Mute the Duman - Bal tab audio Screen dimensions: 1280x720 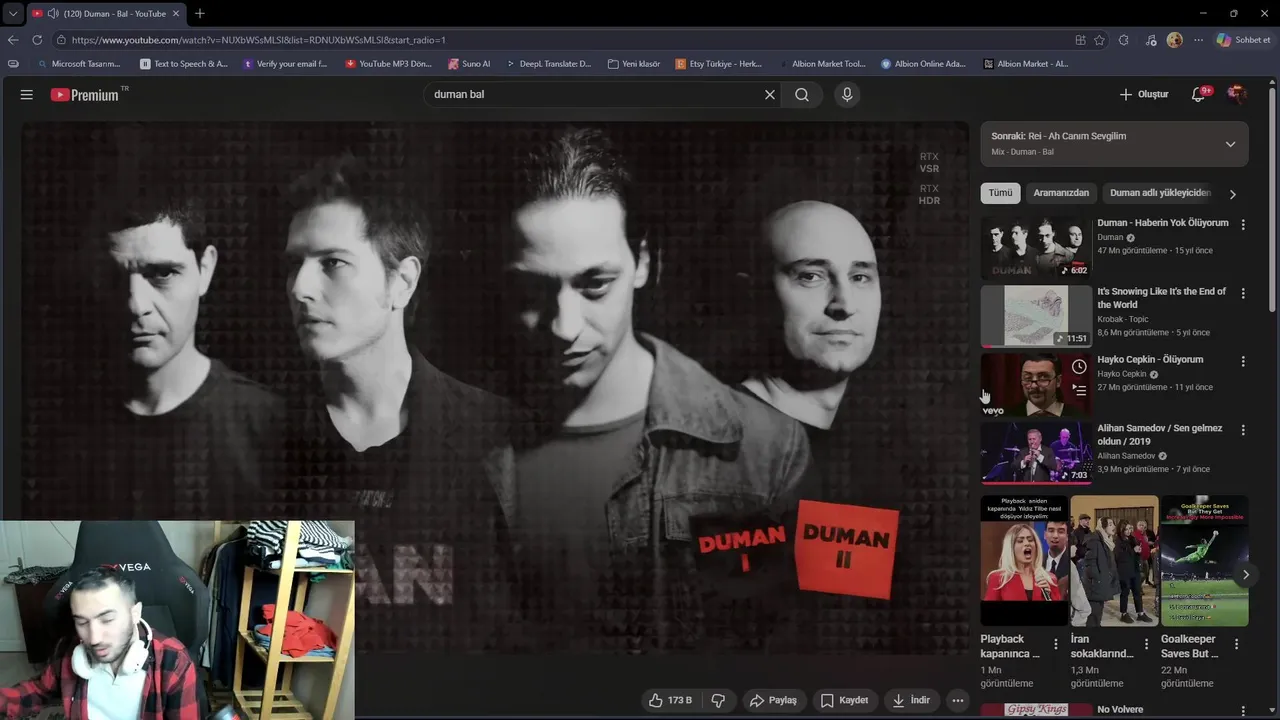click(53, 14)
